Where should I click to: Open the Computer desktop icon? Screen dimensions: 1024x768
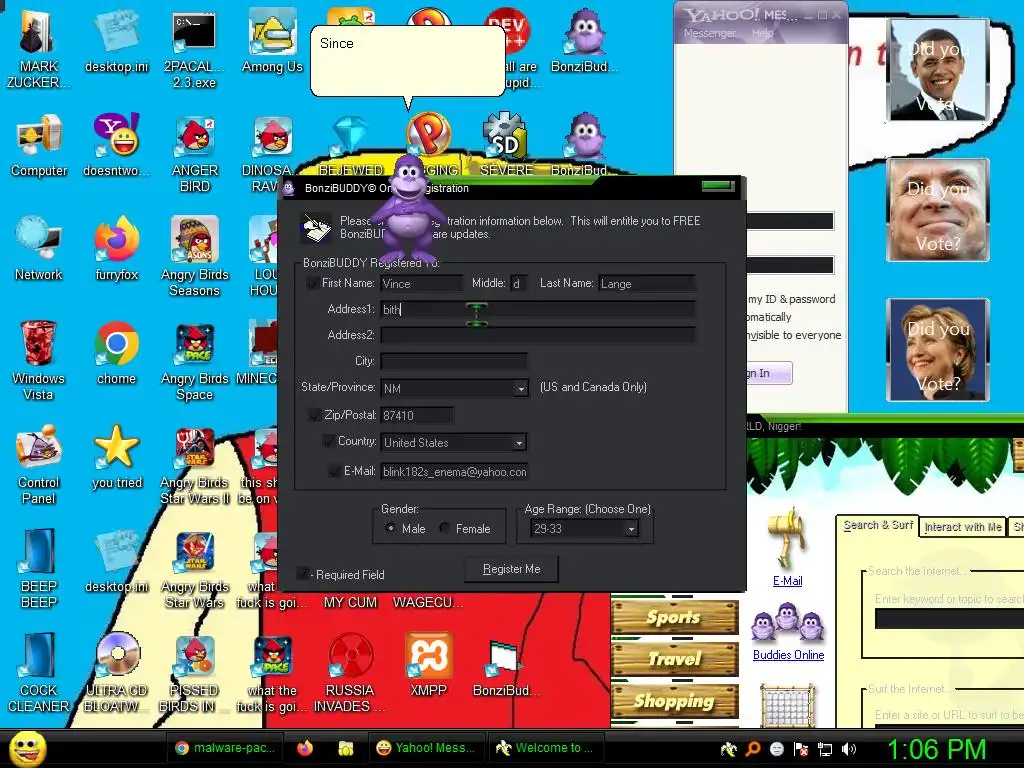click(39, 145)
